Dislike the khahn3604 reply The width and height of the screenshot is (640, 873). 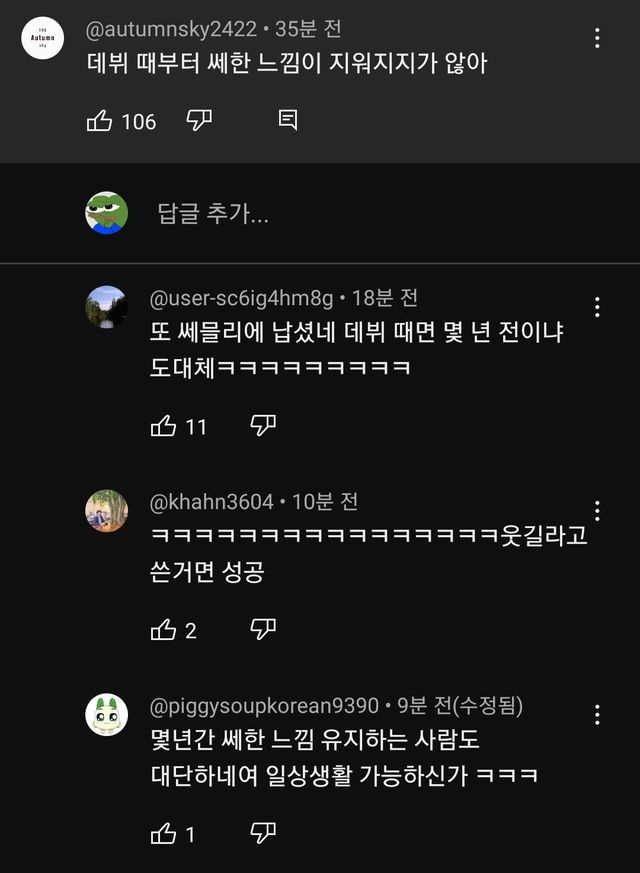tap(262, 630)
